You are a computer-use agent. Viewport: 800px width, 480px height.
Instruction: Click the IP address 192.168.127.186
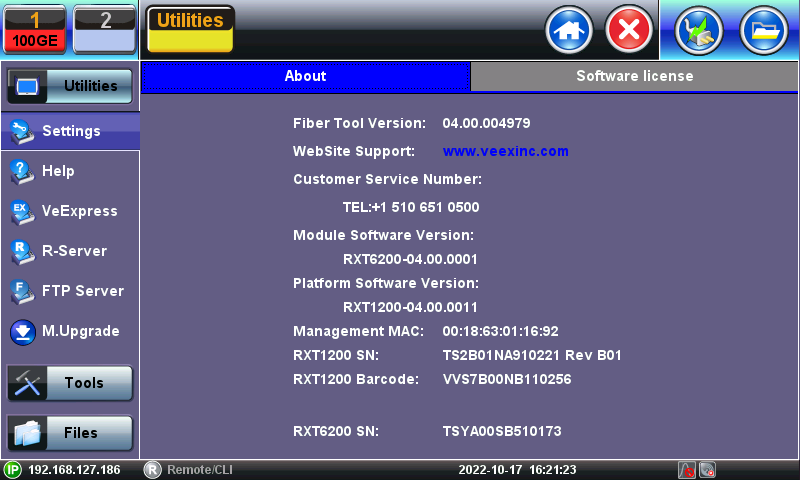[x=74, y=470]
